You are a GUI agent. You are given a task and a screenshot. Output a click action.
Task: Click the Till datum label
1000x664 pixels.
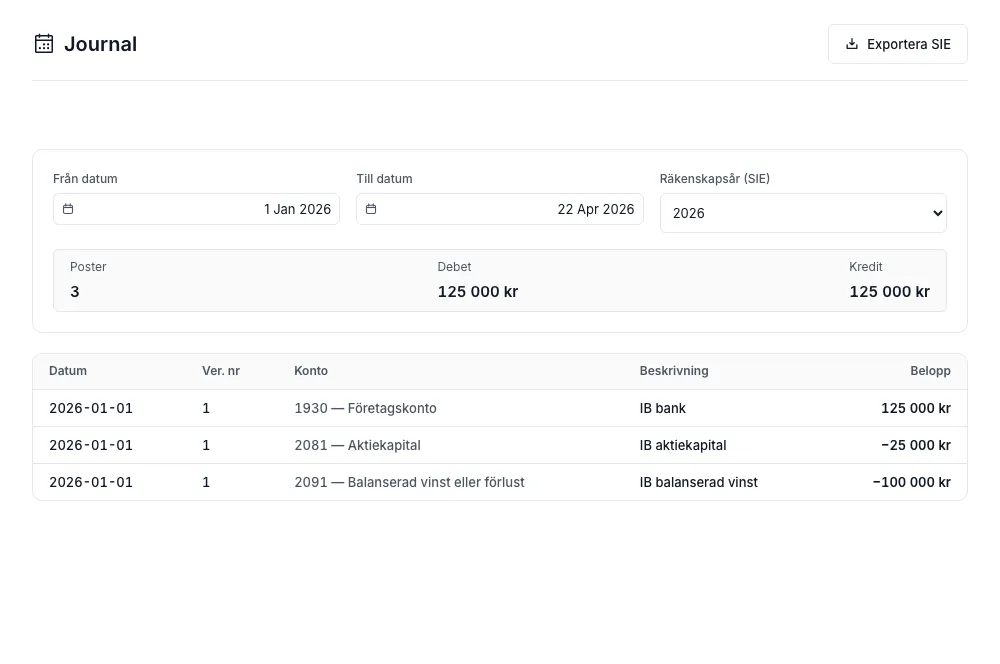coord(385,179)
